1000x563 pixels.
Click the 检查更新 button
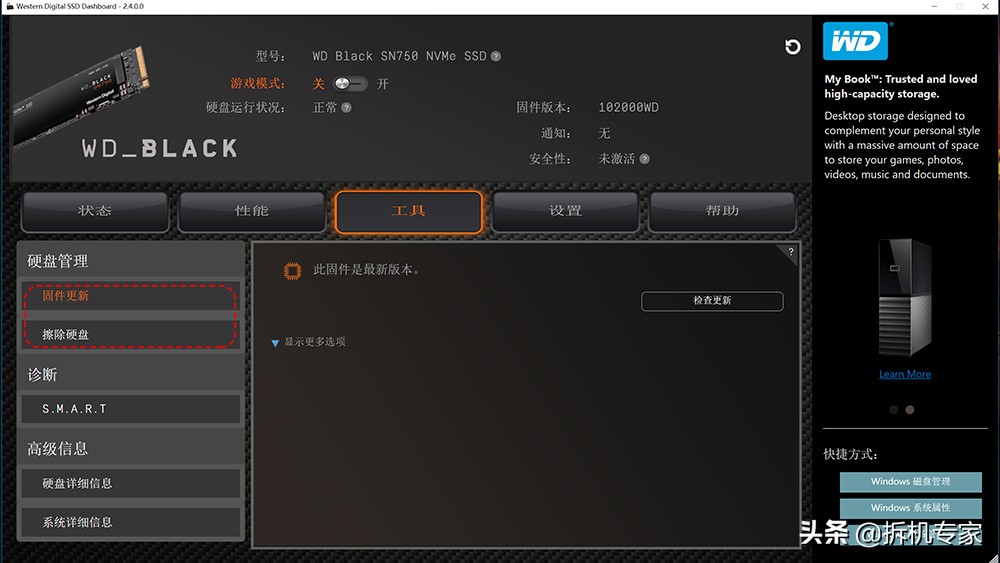point(712,301)
